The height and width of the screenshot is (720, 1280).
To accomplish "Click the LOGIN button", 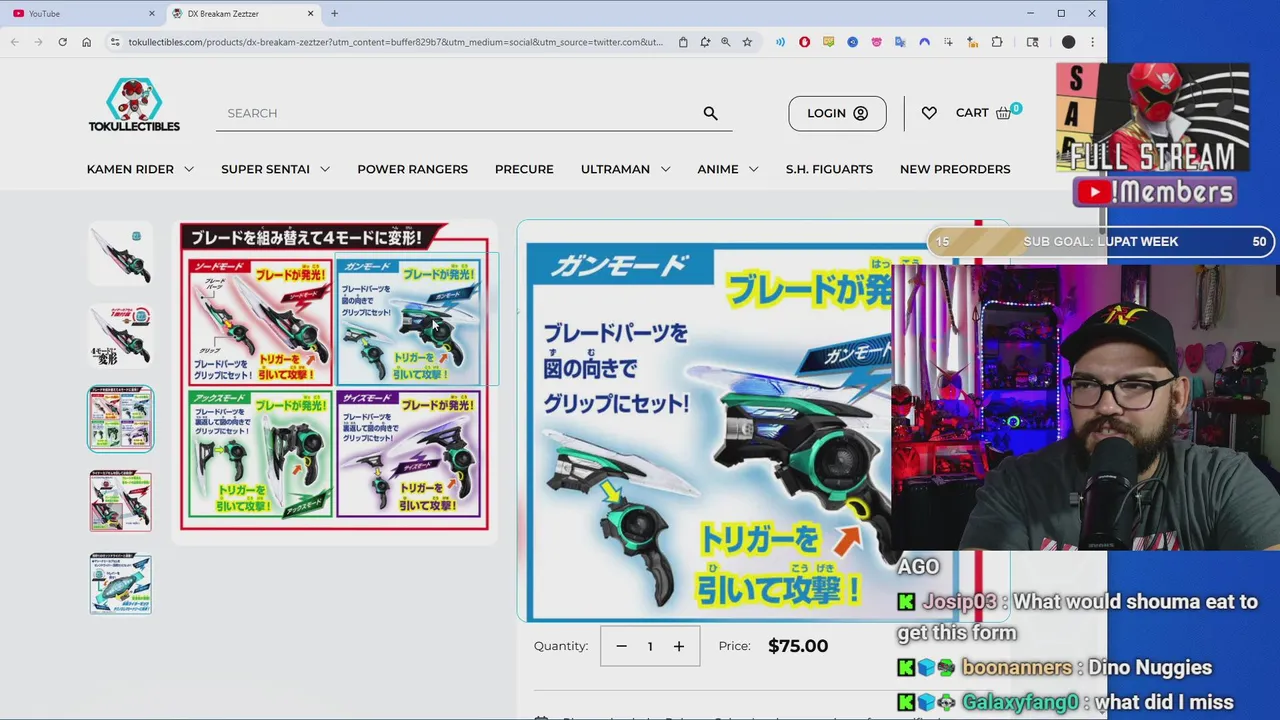I will pyautogui.click(x=837, y=113).
